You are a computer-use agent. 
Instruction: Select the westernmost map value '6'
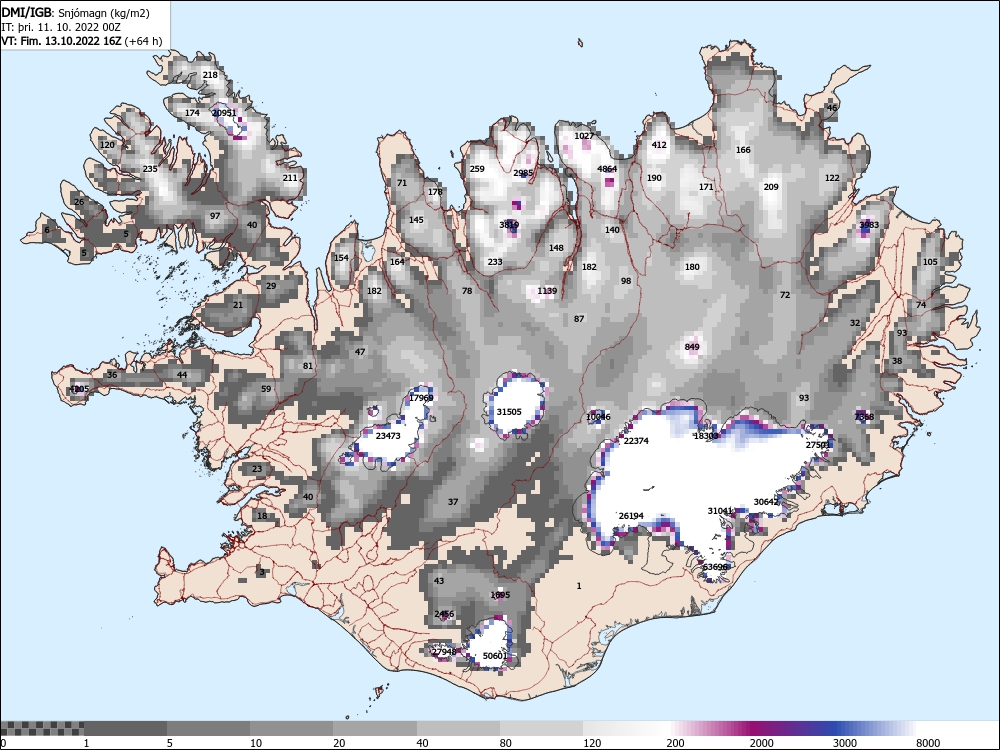tap(47, 230)
